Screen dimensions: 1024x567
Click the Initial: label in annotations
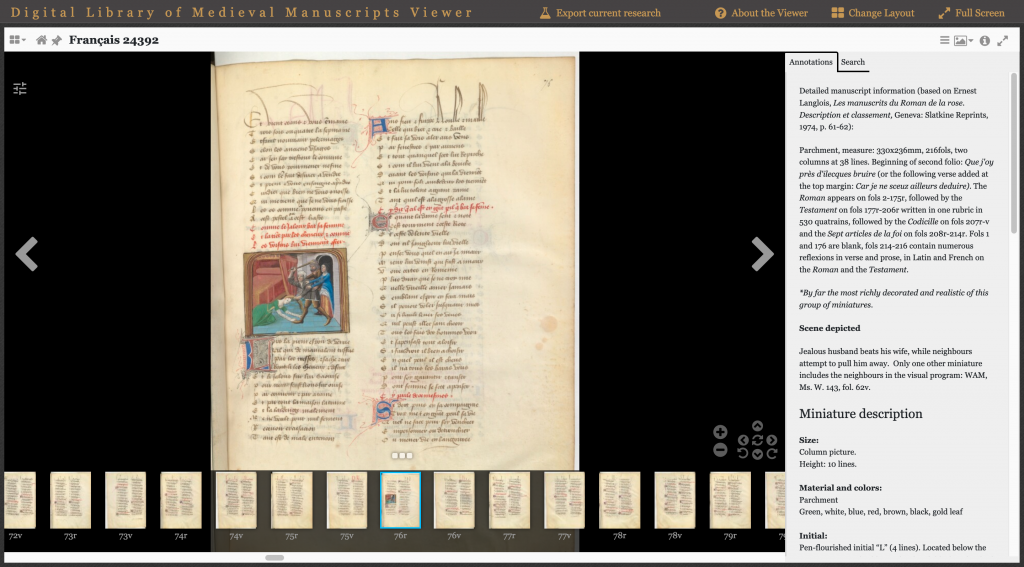[813, 536]
